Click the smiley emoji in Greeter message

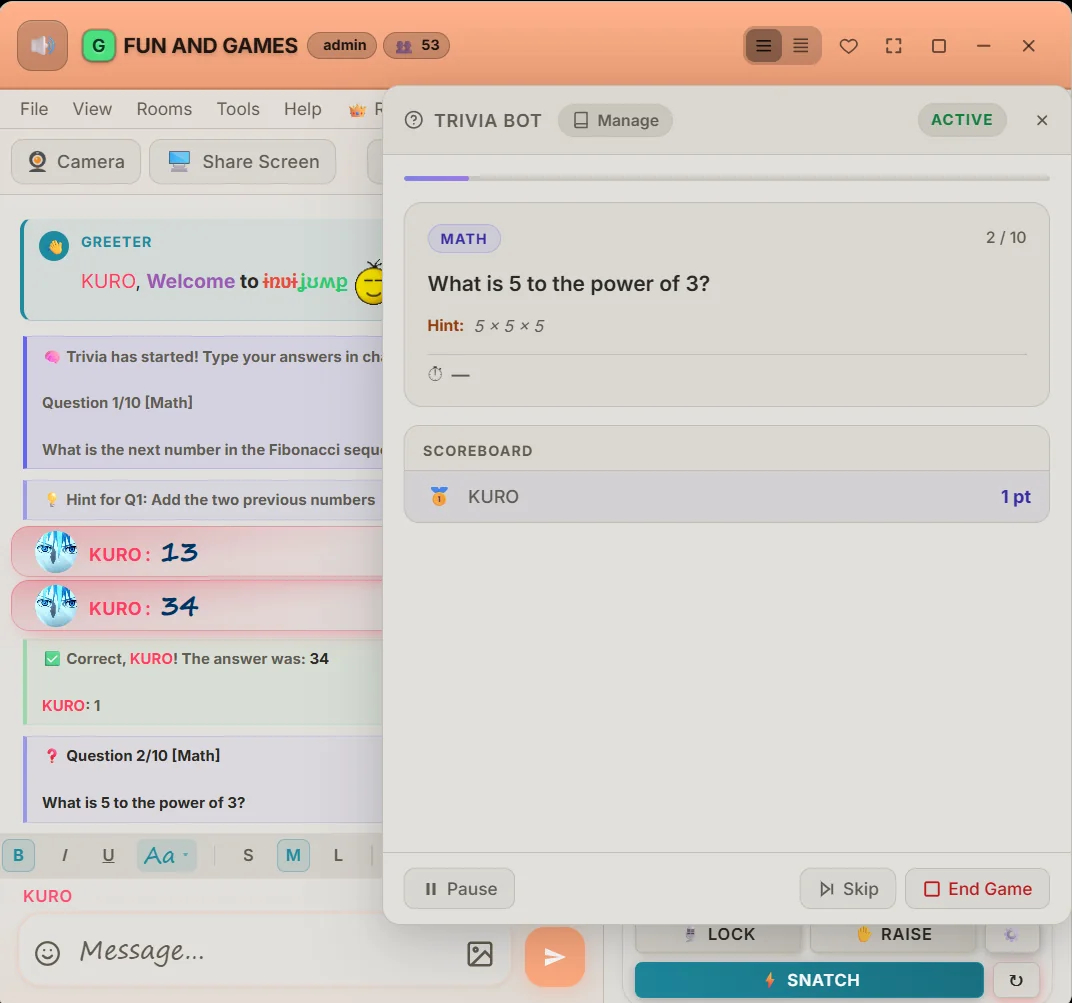(x=370, y=282)
